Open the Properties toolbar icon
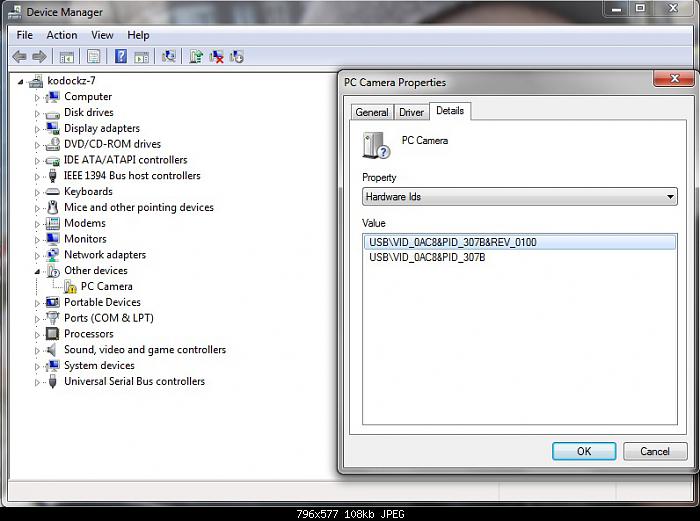This screenshot has height=521, width=700. (93, 57)
